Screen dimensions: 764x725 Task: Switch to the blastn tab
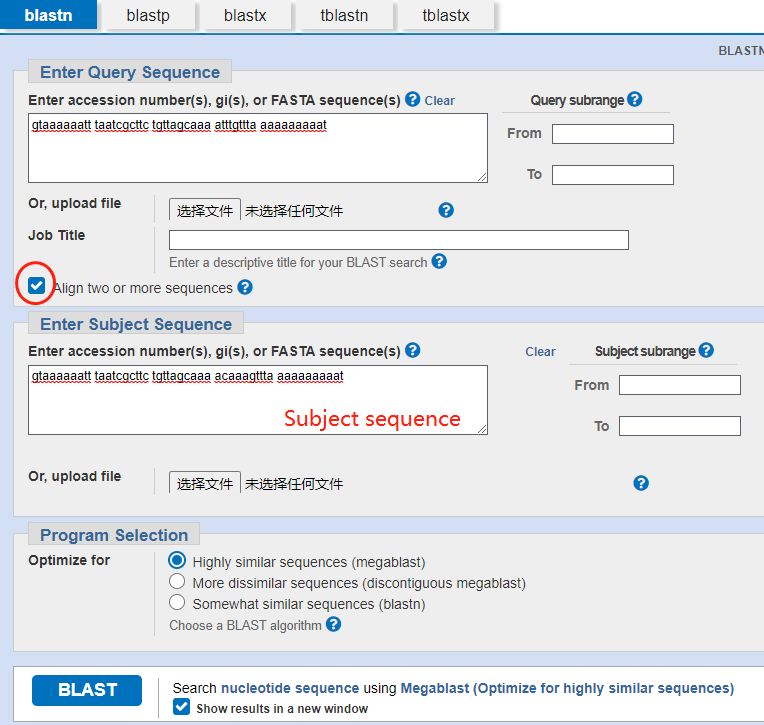(48, 15)
